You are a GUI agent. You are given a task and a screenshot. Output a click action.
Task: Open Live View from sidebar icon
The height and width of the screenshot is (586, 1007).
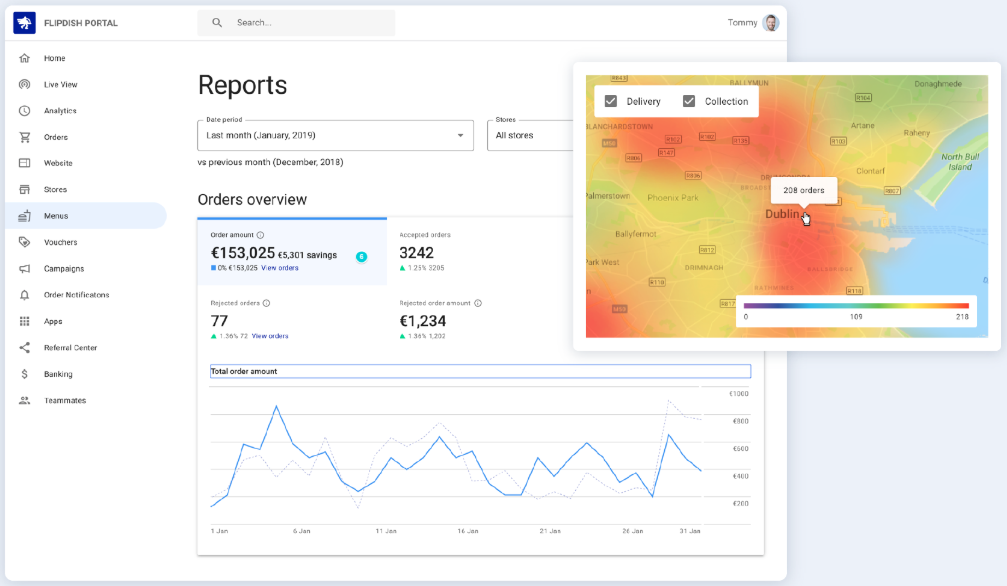point(24,84)
